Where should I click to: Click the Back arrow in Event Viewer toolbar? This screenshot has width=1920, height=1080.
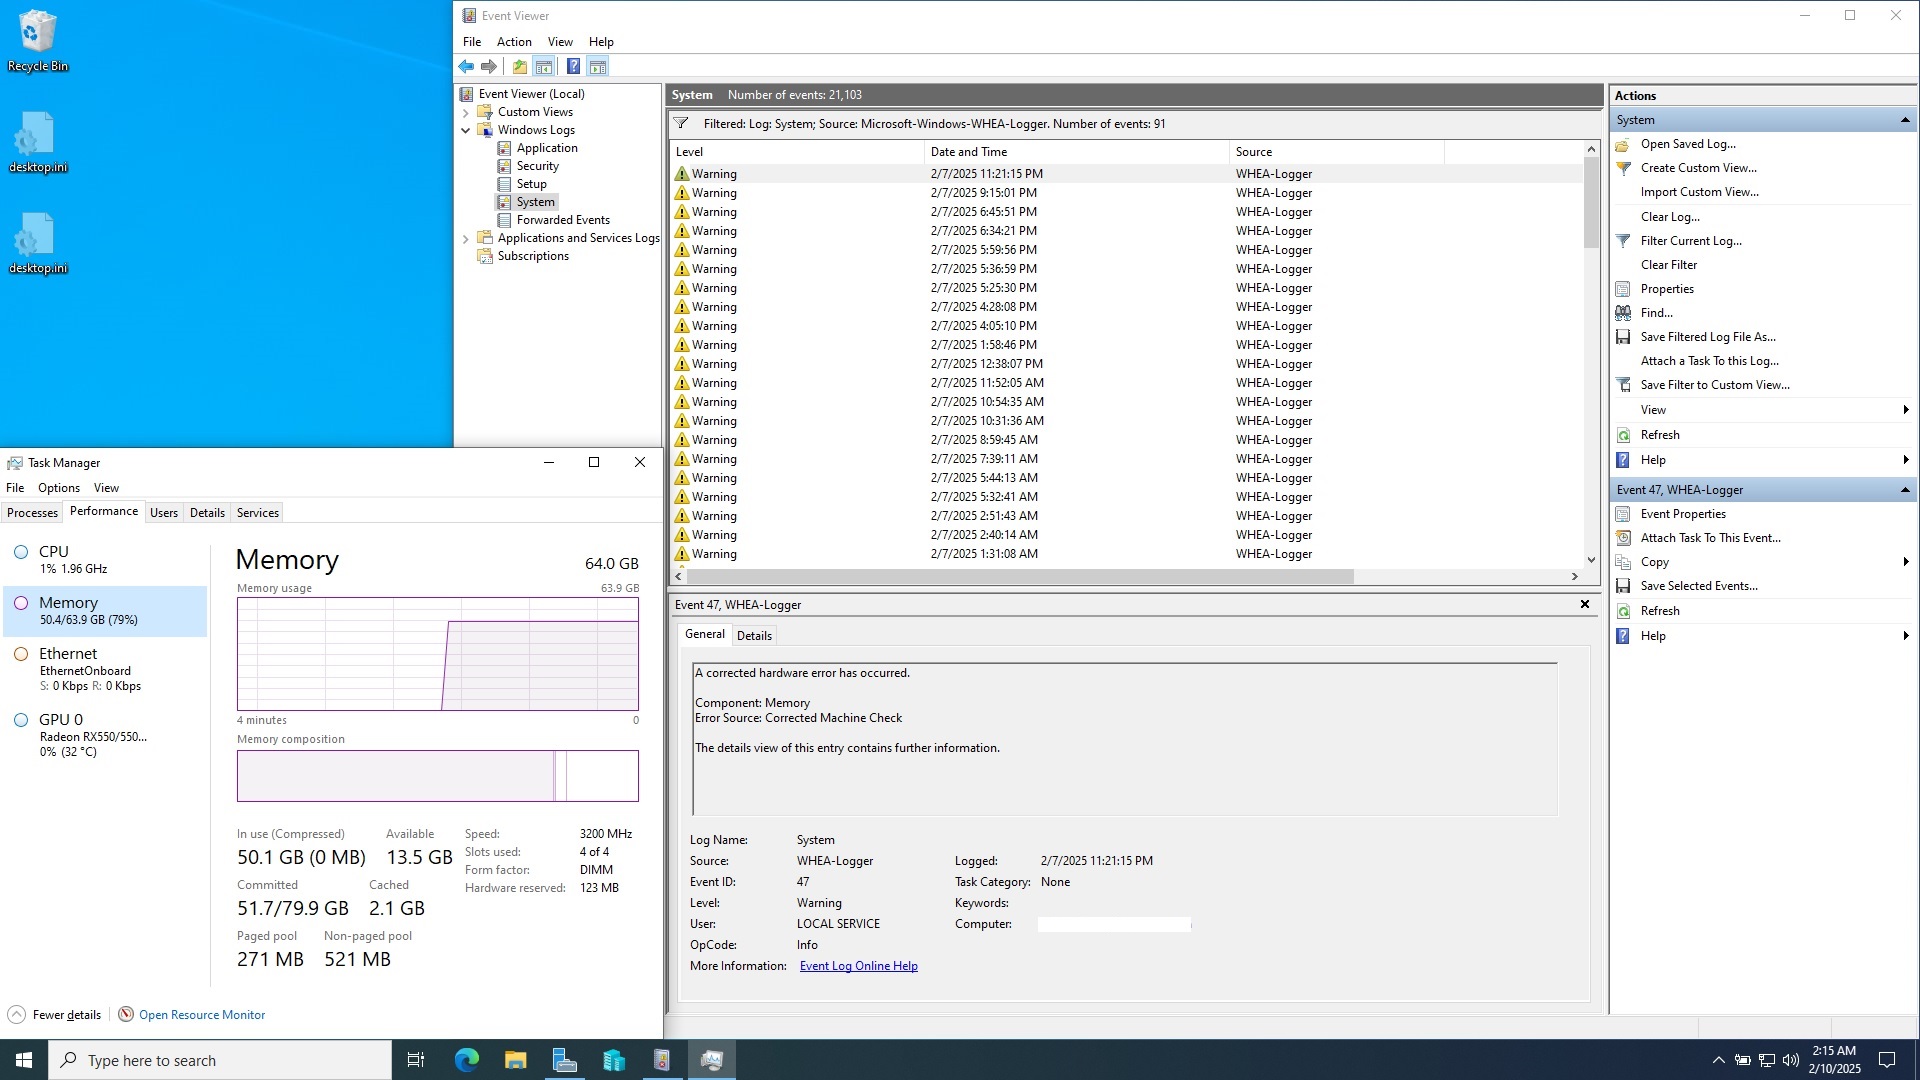pos(466,67)
